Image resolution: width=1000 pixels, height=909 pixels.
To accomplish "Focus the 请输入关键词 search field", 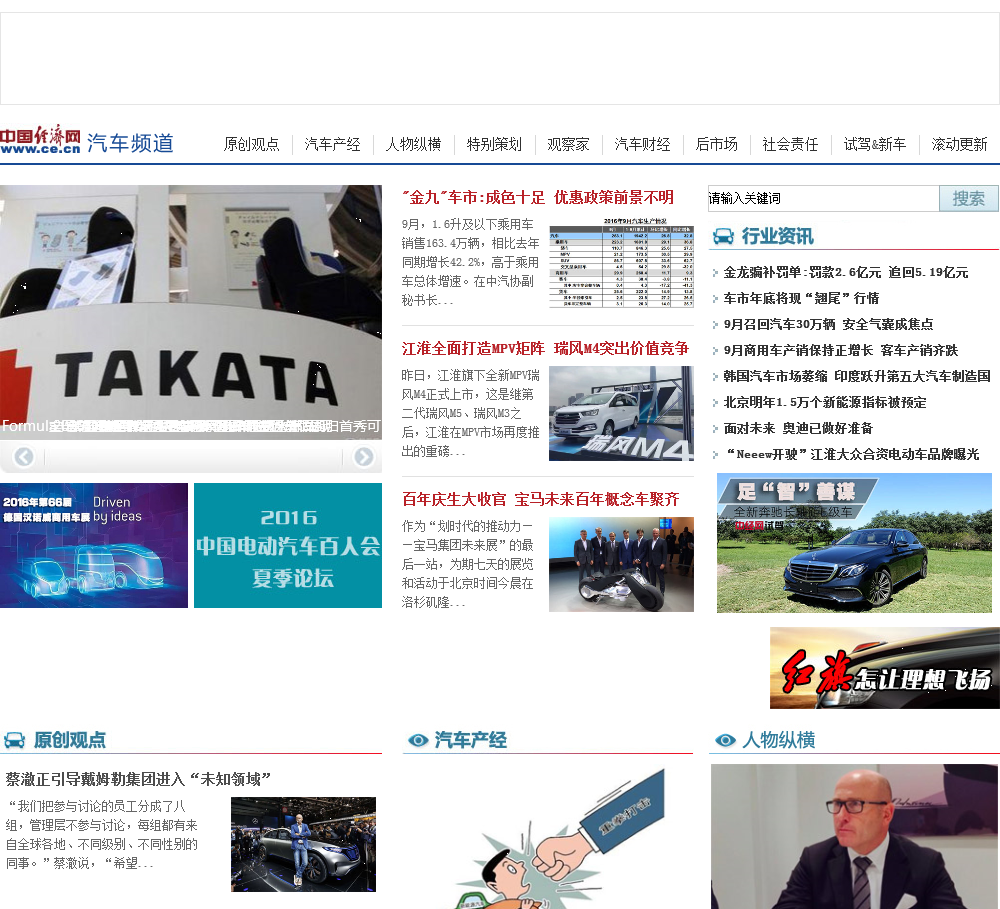I will pos(823,198).
